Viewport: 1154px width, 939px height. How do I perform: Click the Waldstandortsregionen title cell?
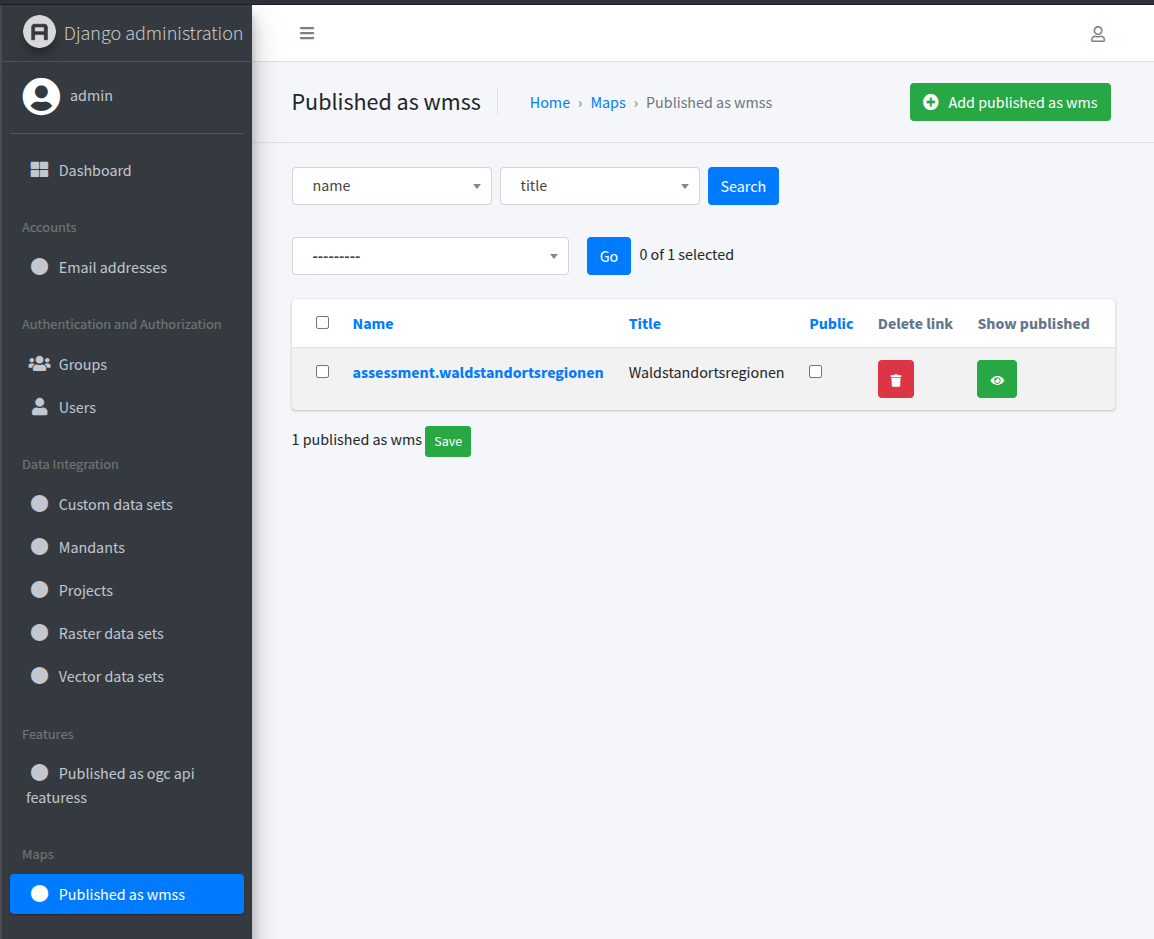pos(707,373)
